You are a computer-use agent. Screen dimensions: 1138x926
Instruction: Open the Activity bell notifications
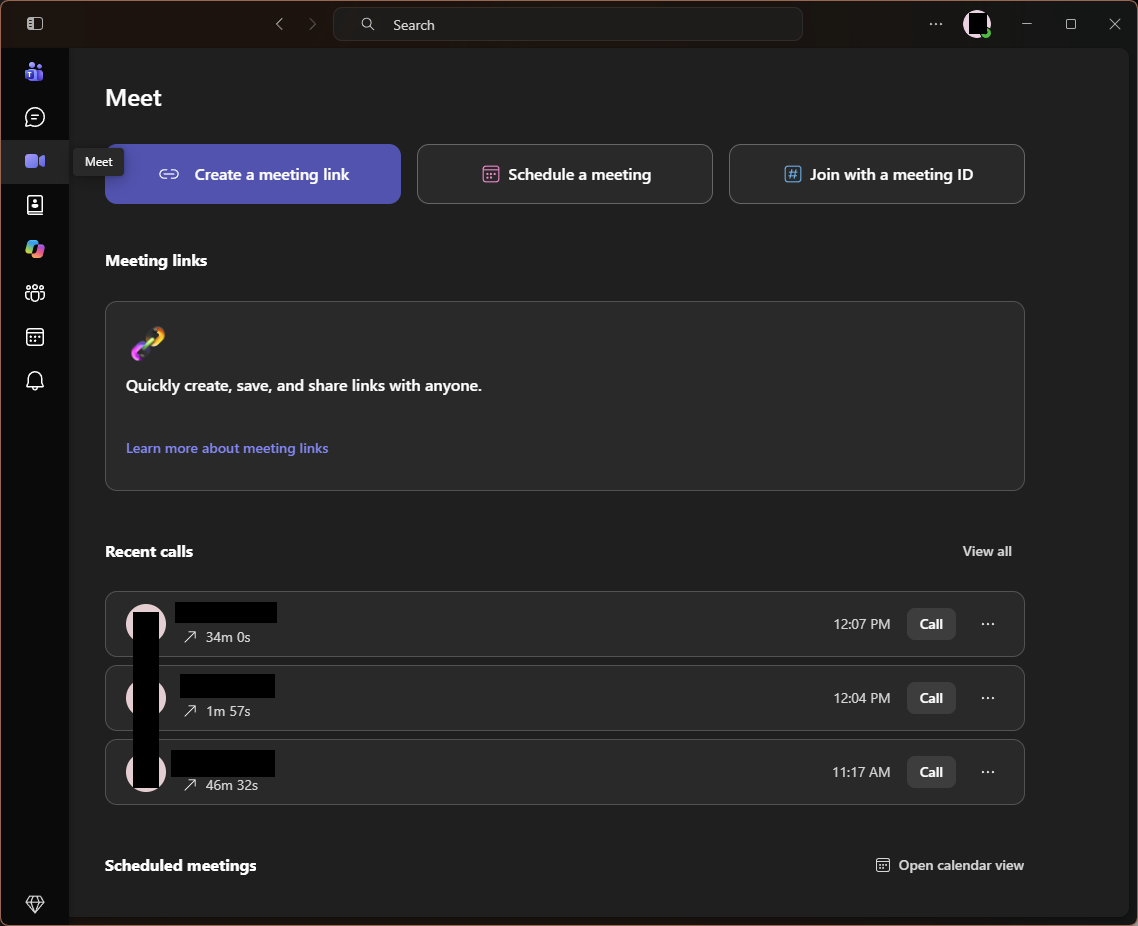point(35,381)
